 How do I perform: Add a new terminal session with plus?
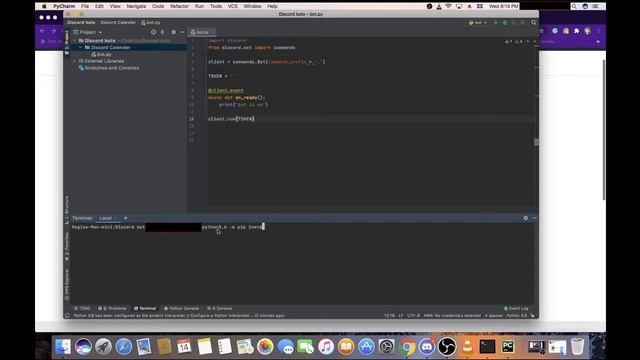coord(126,218)
